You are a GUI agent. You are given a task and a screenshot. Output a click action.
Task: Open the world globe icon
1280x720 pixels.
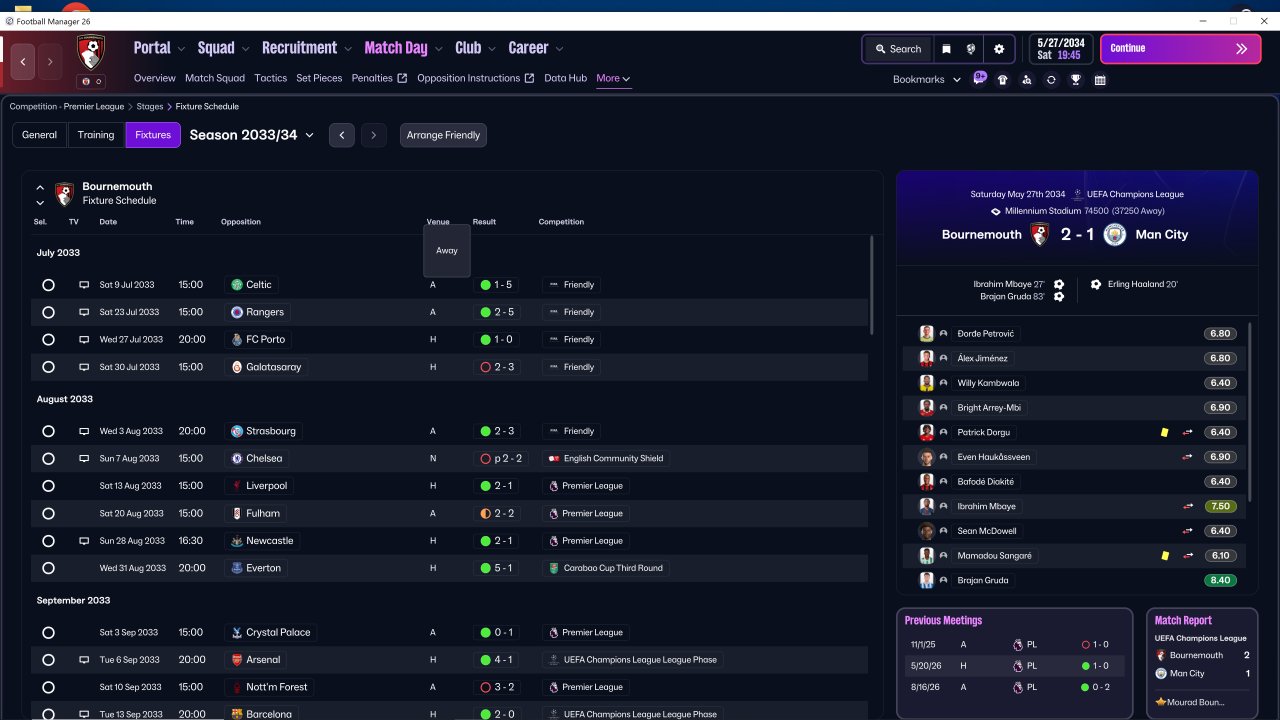pos(971,49)
